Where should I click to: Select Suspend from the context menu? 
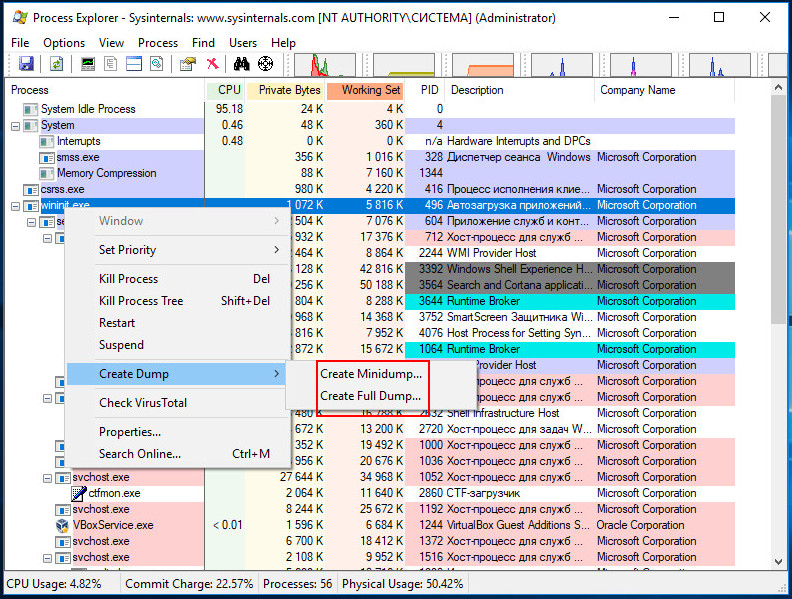(x=178, y=345)
